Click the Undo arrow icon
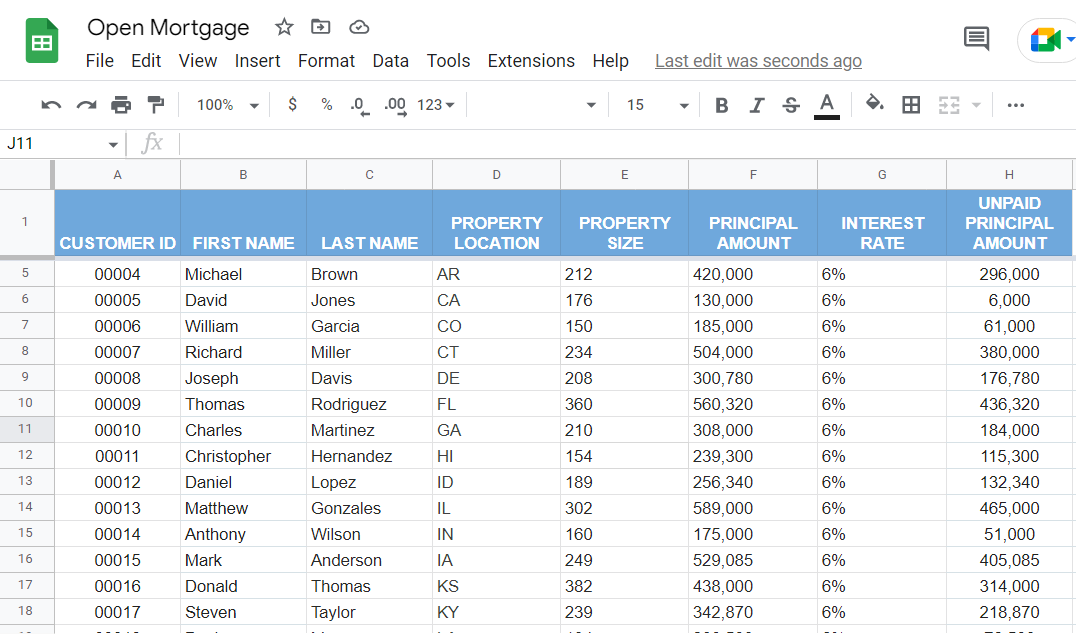 point(51,105)
